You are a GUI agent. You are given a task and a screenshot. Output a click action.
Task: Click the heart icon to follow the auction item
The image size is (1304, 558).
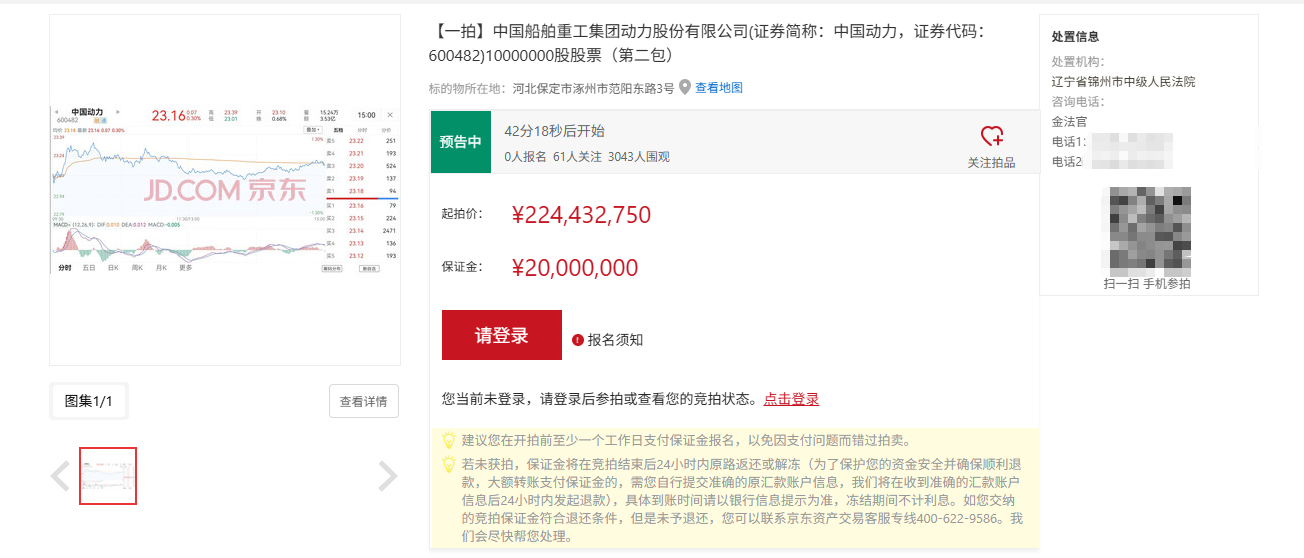[x=991, y=136]
